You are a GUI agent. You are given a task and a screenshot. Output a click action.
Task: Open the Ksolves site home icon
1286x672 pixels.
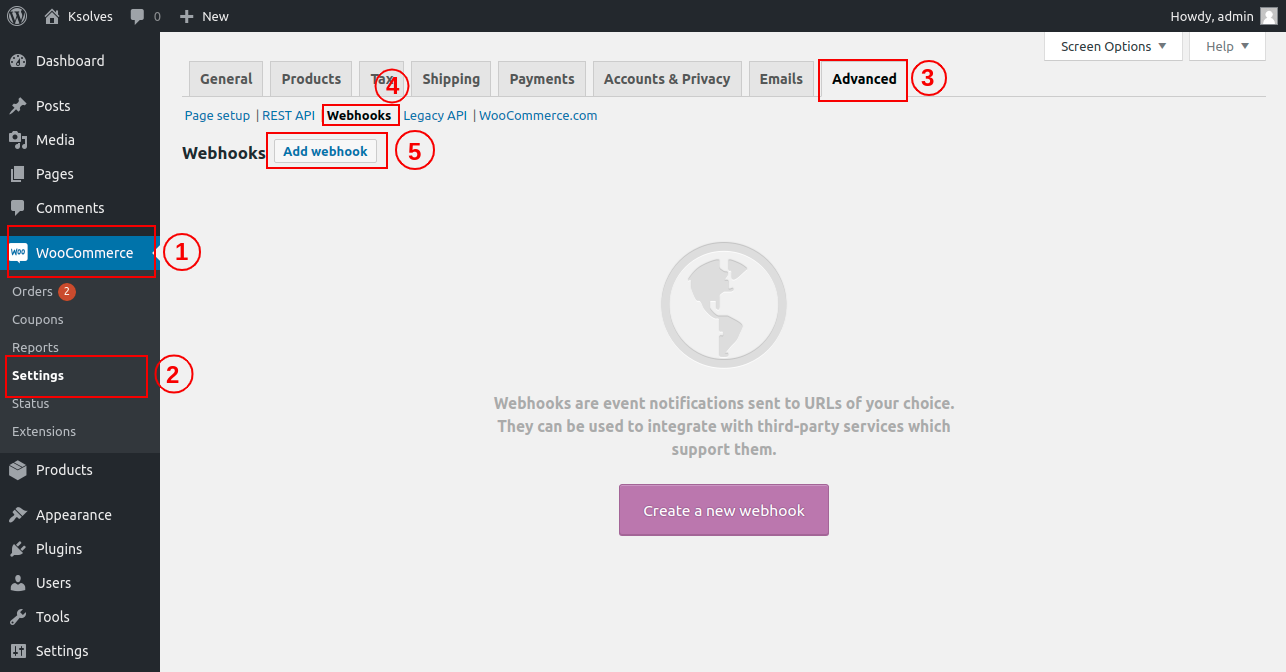[52, 16]
